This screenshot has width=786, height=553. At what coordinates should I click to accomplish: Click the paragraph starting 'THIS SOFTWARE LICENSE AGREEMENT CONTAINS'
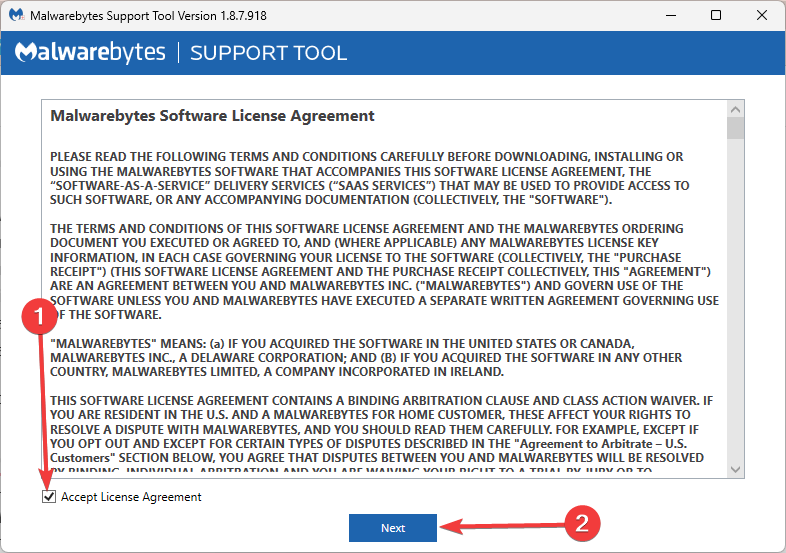point(381,435)
